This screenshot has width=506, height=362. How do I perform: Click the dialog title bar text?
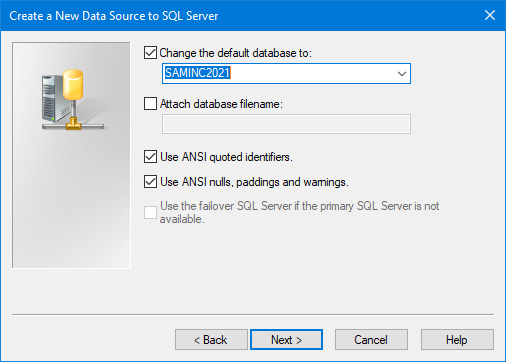tap(114, 16)
